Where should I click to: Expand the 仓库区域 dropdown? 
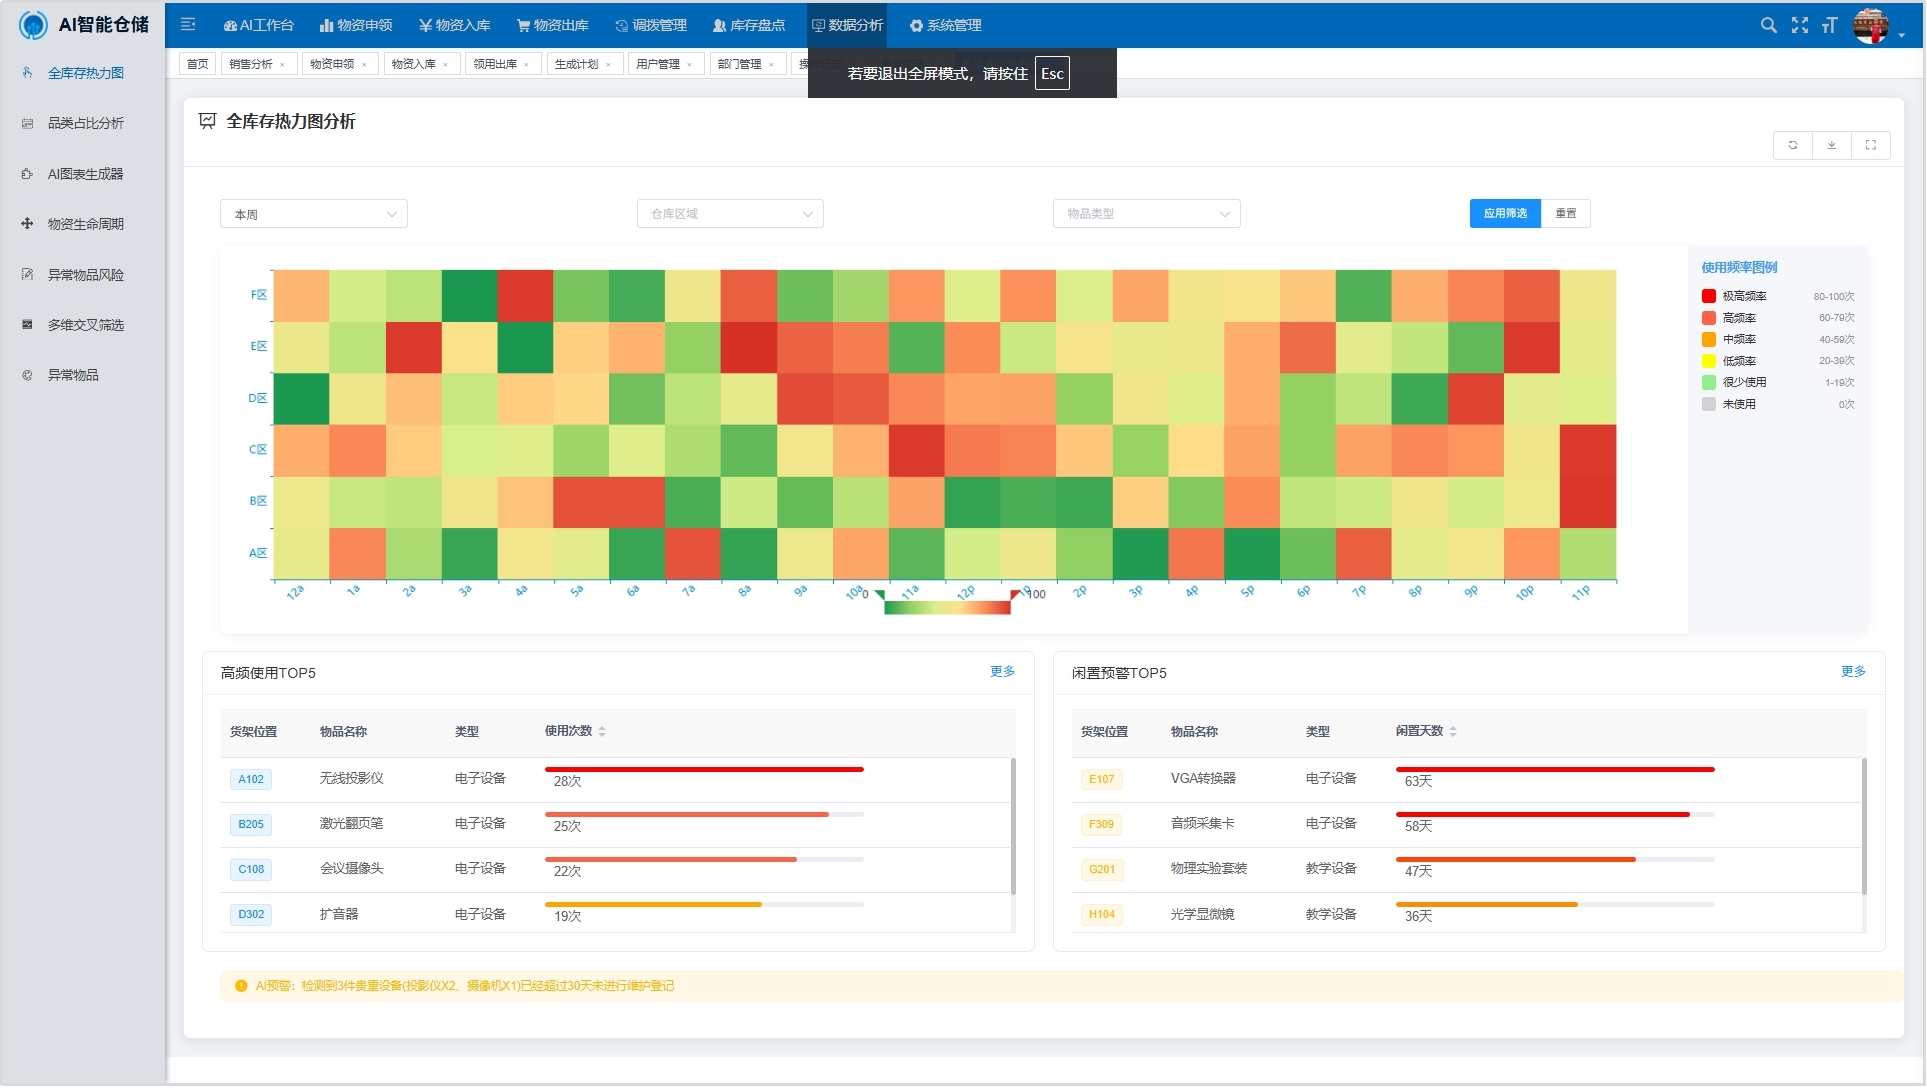coord(730,215)
